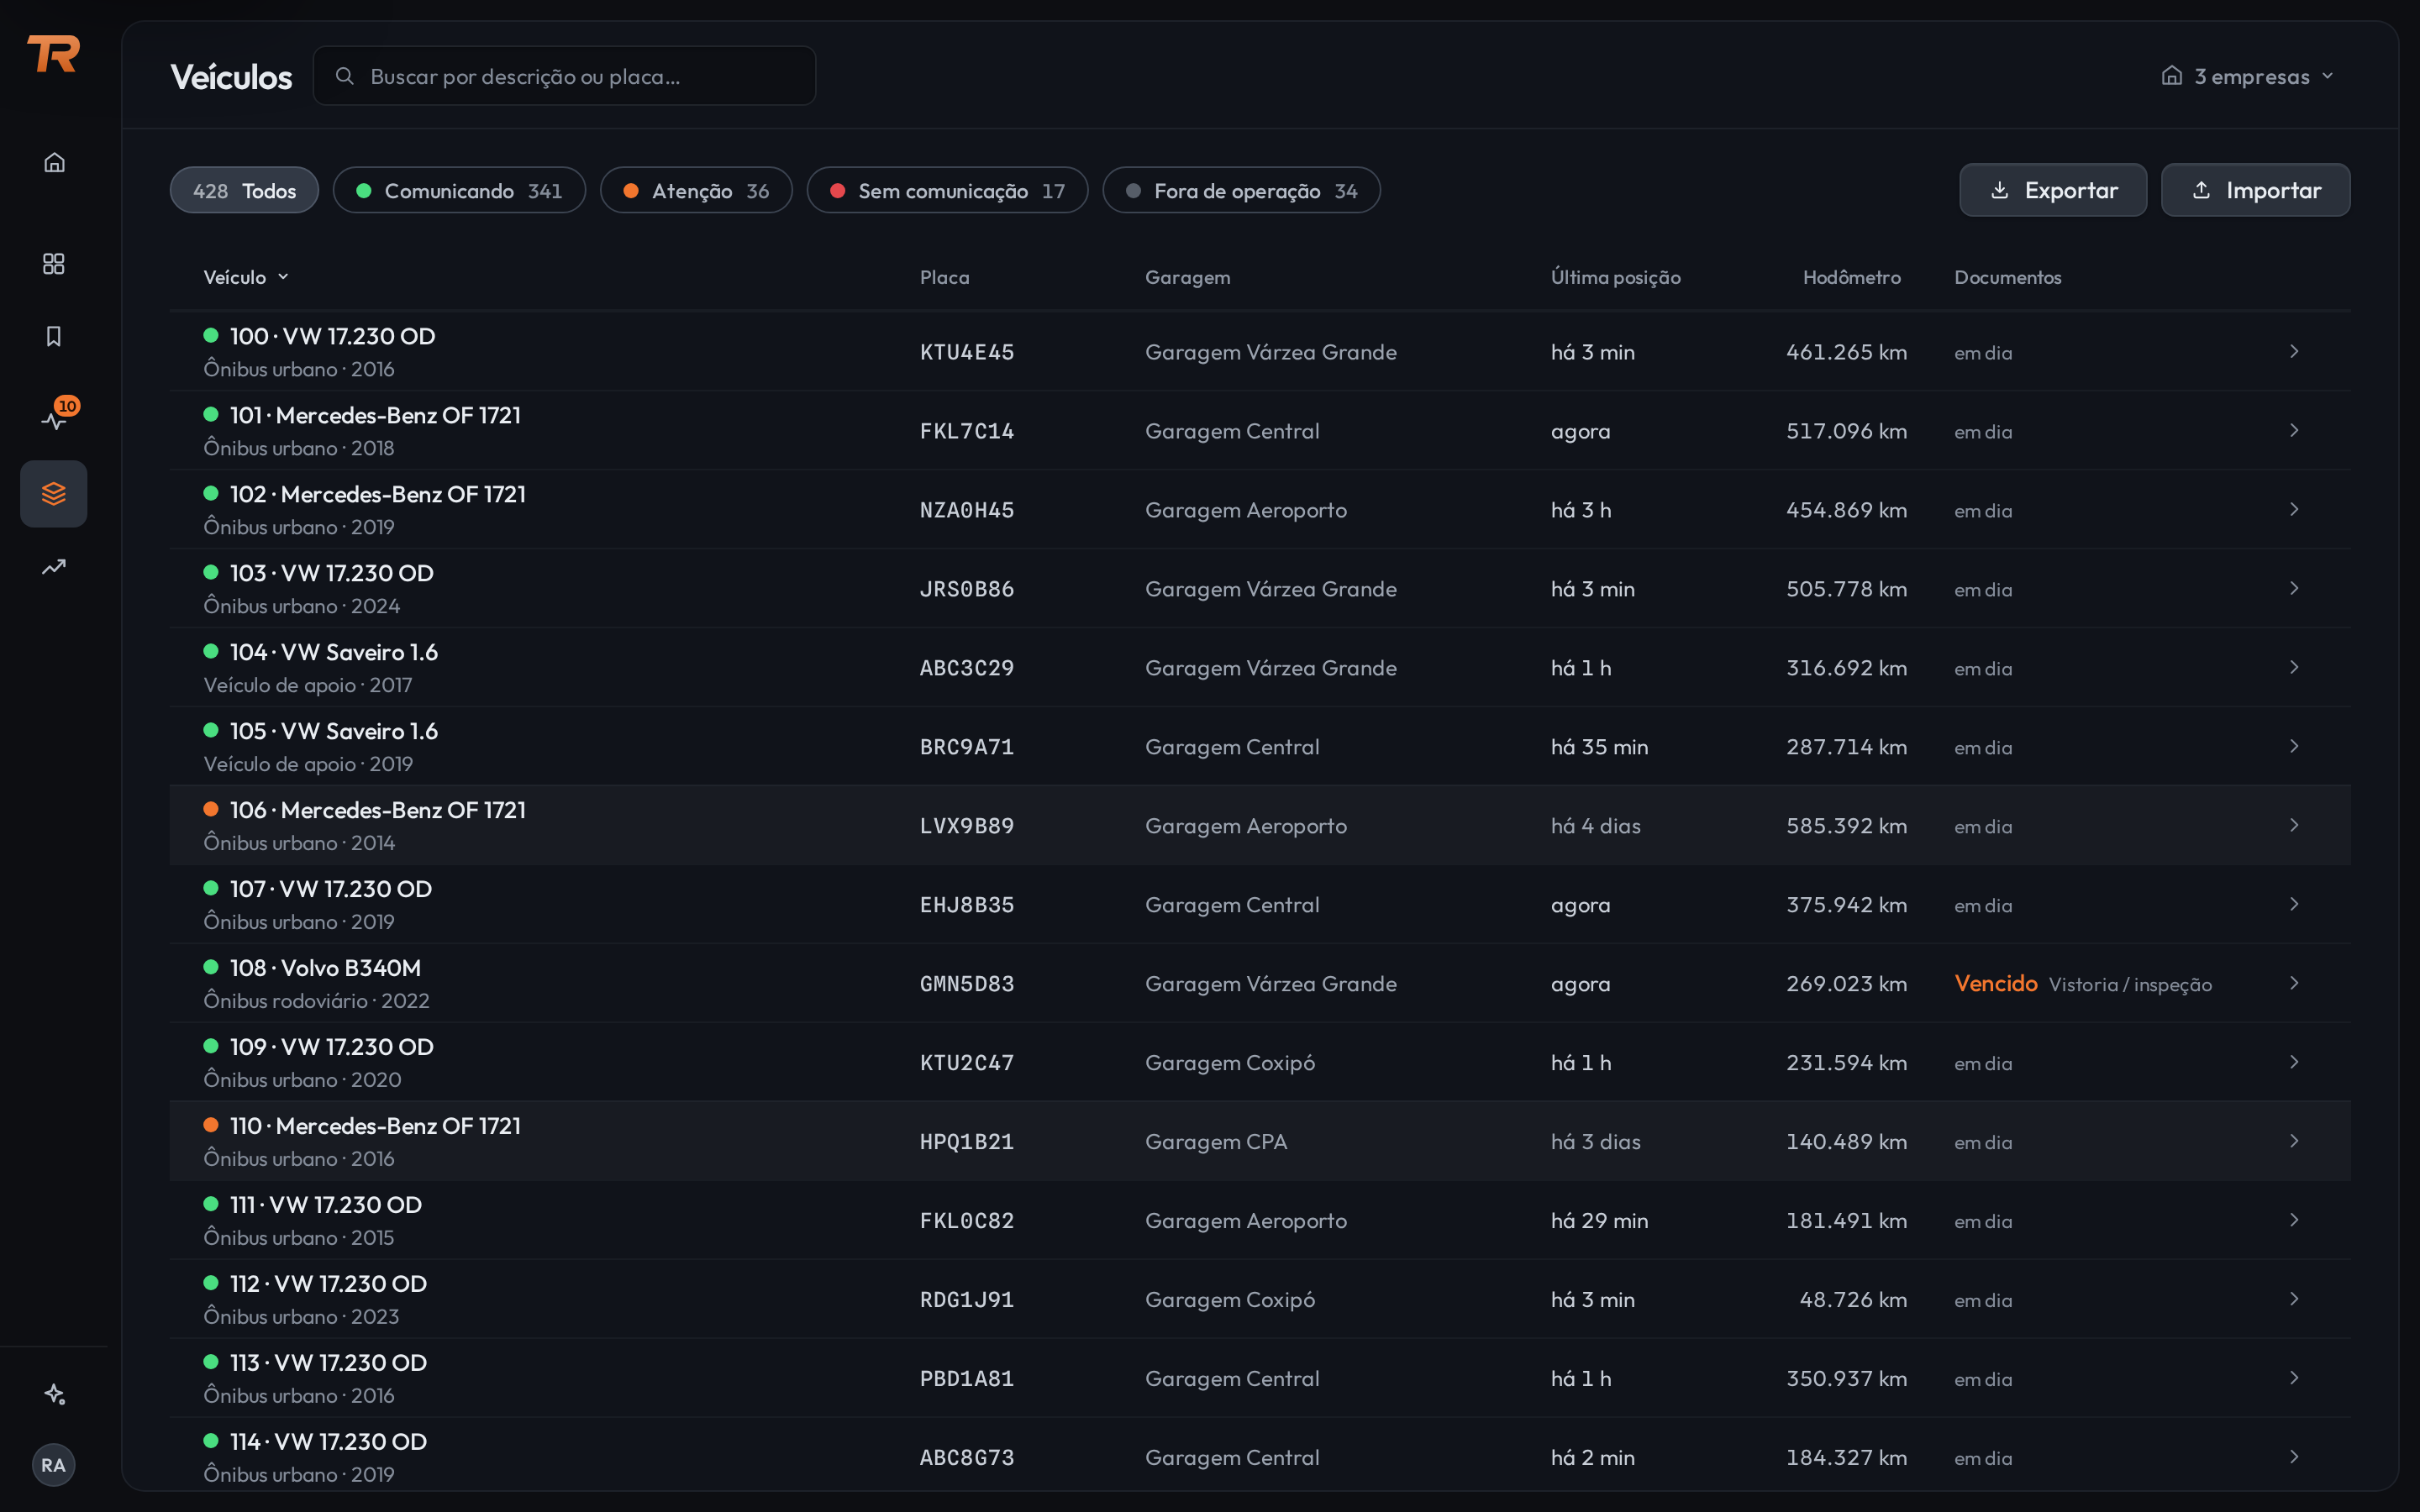Screen dimensions: 2420x1512
Task: Select the Todos filter tab
Action: click(x=244, y=190)
